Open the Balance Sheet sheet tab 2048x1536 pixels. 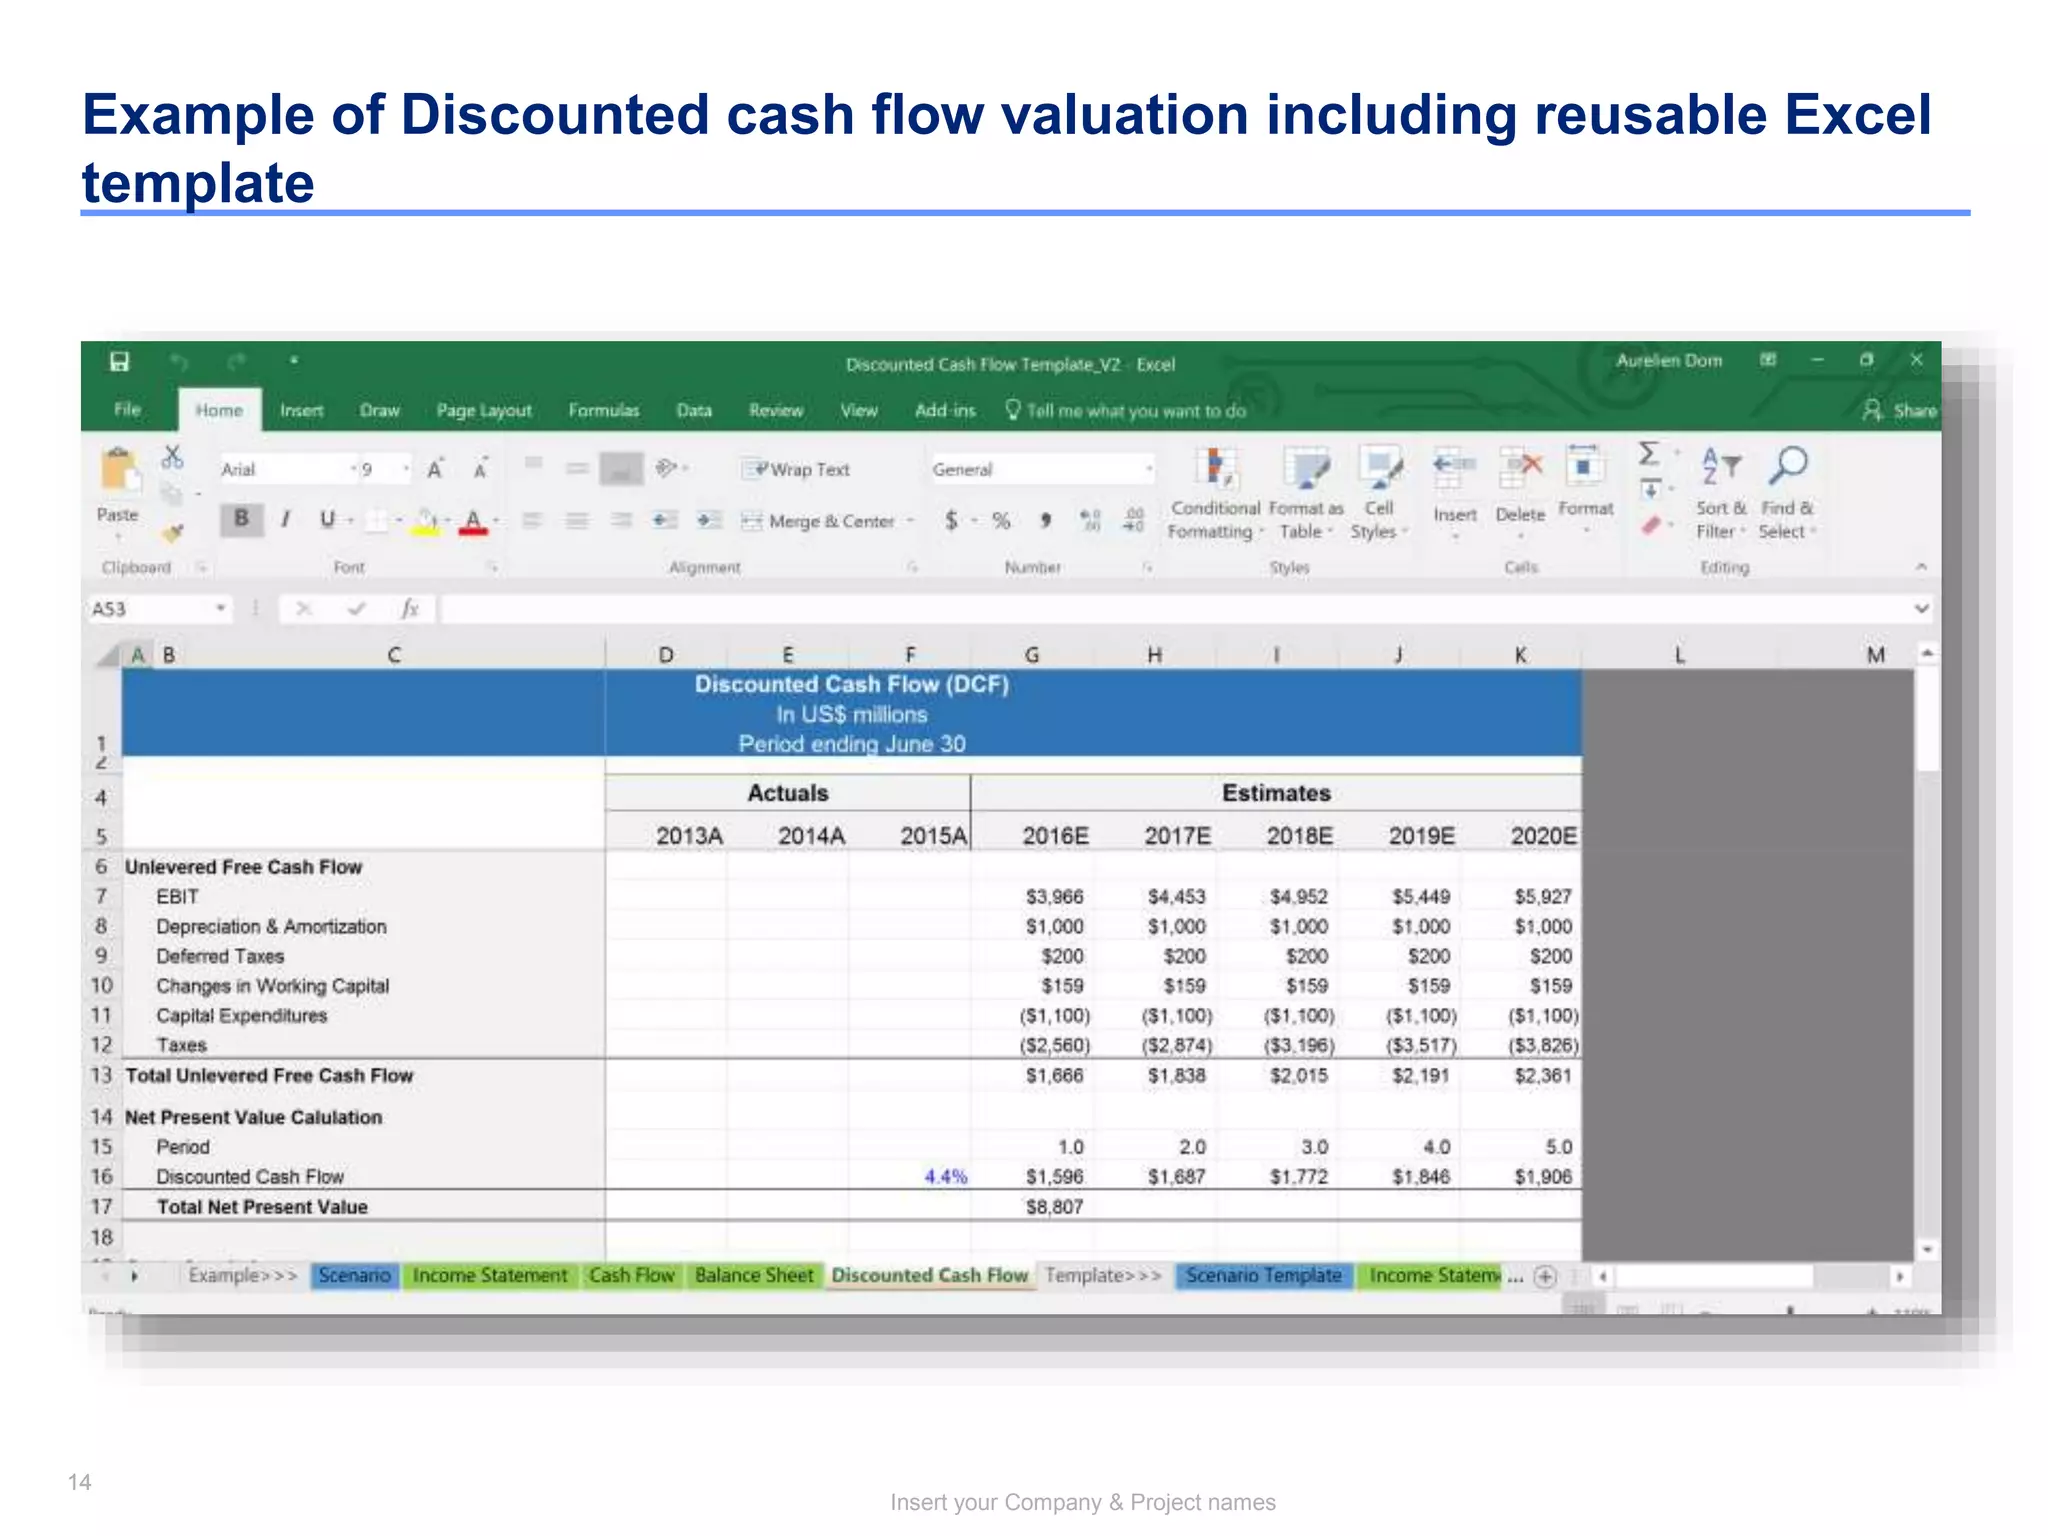pos(754,1276)
